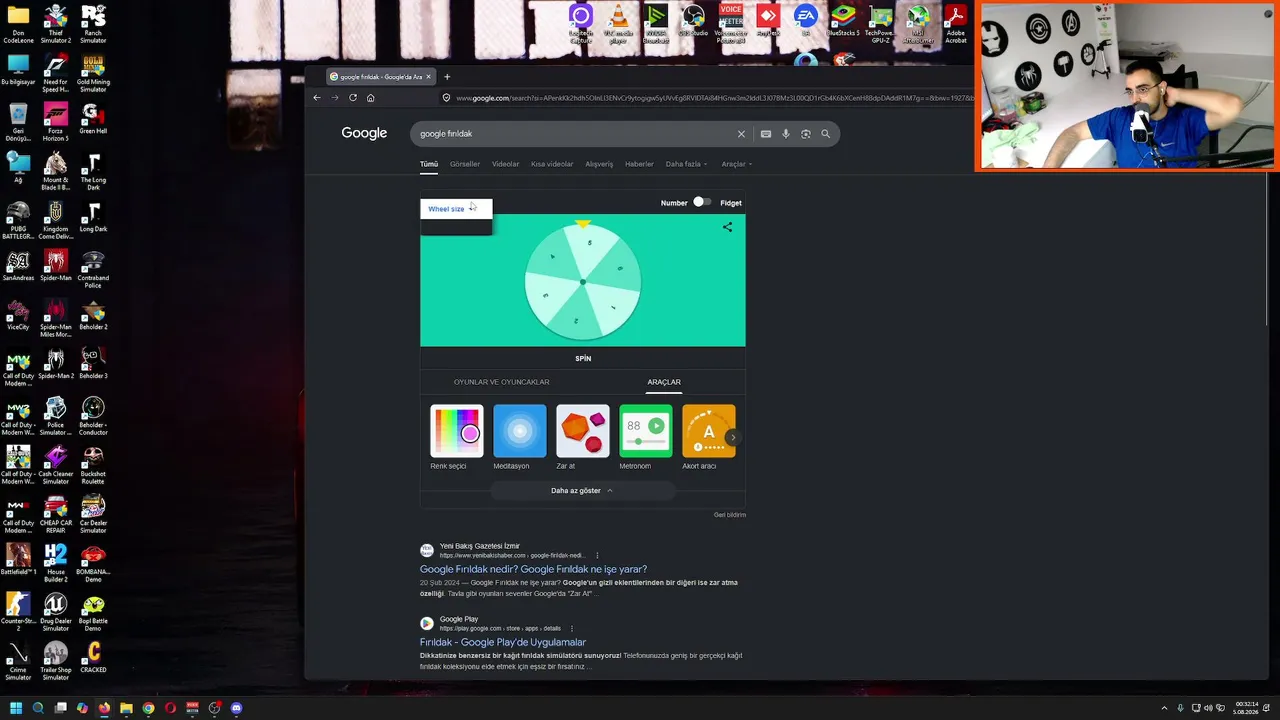
Task: Select the PUBG Battlegrounds desktop icon
Action: pyautogui.click(x=18, y=219)
